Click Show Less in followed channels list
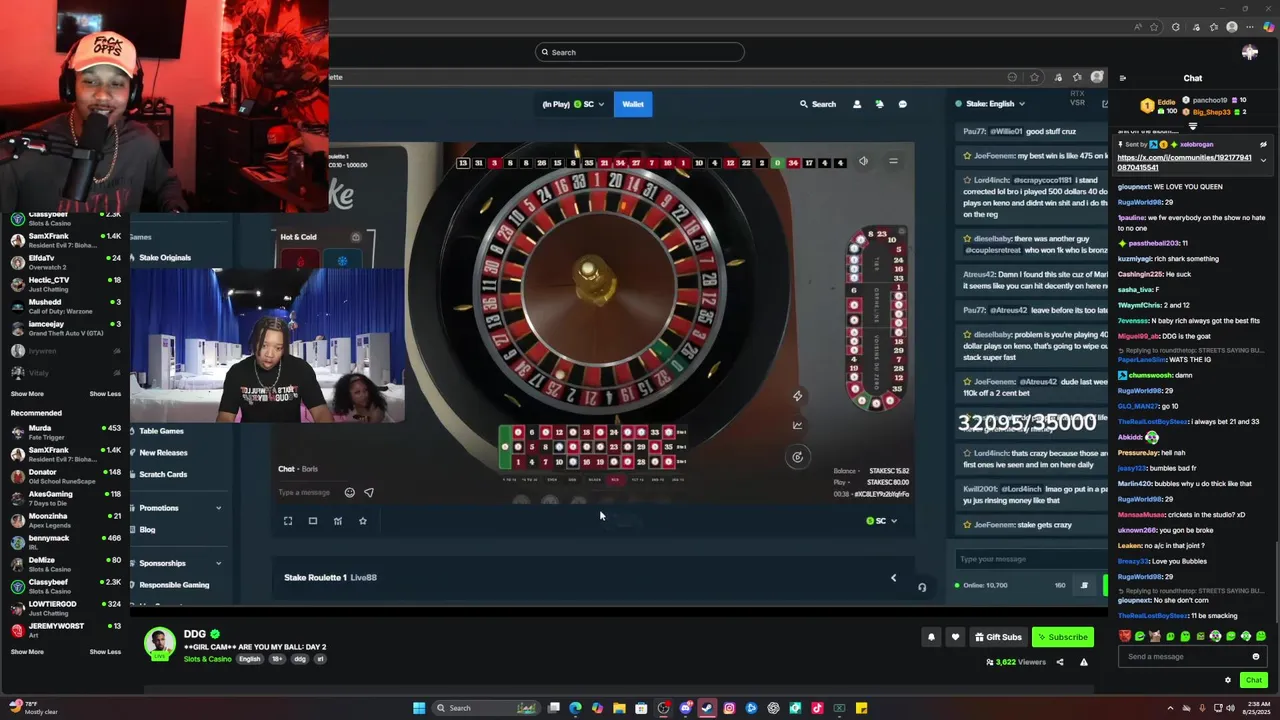This screenshot has height=720, width=1280. tap(105, 393)
